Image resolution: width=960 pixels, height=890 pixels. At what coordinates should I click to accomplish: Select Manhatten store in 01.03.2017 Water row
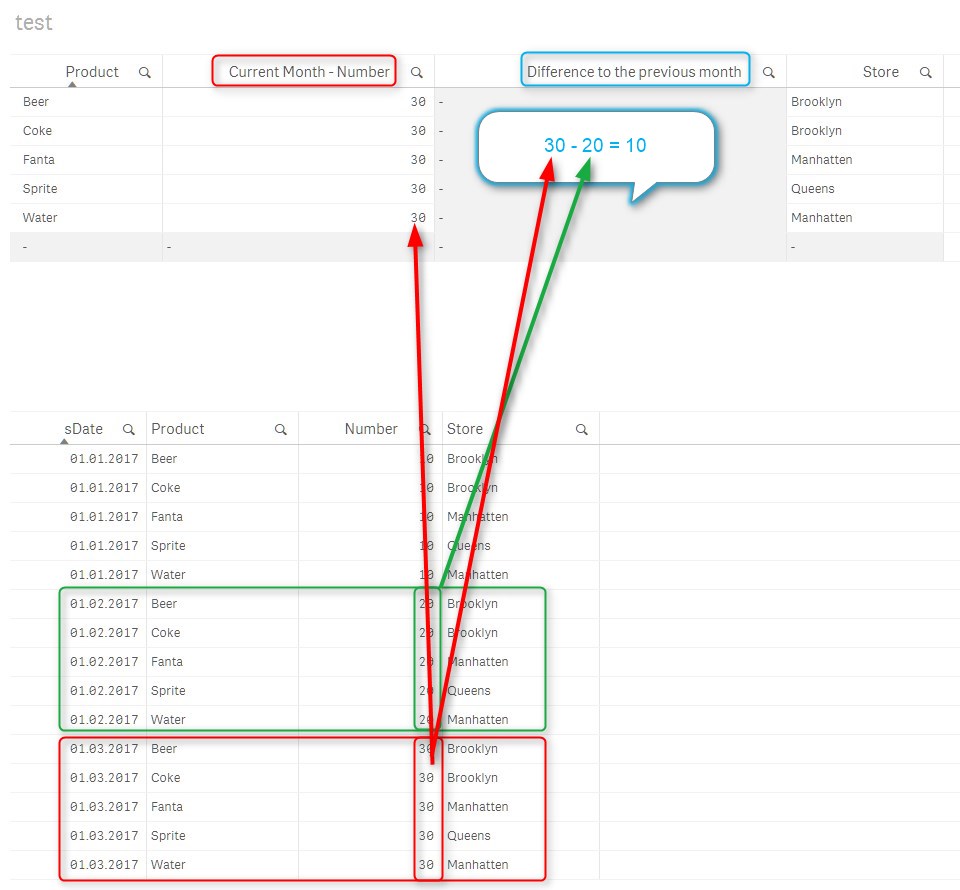pos(478,864)
